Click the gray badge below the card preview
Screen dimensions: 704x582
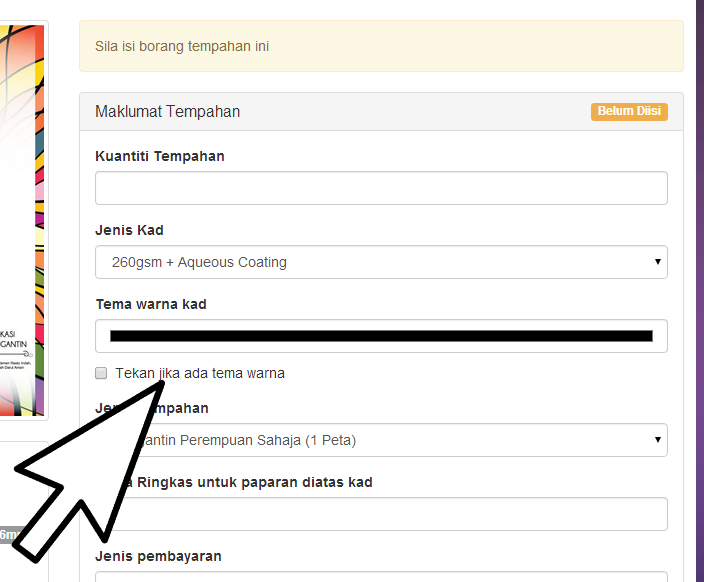(x=11, y=535)
